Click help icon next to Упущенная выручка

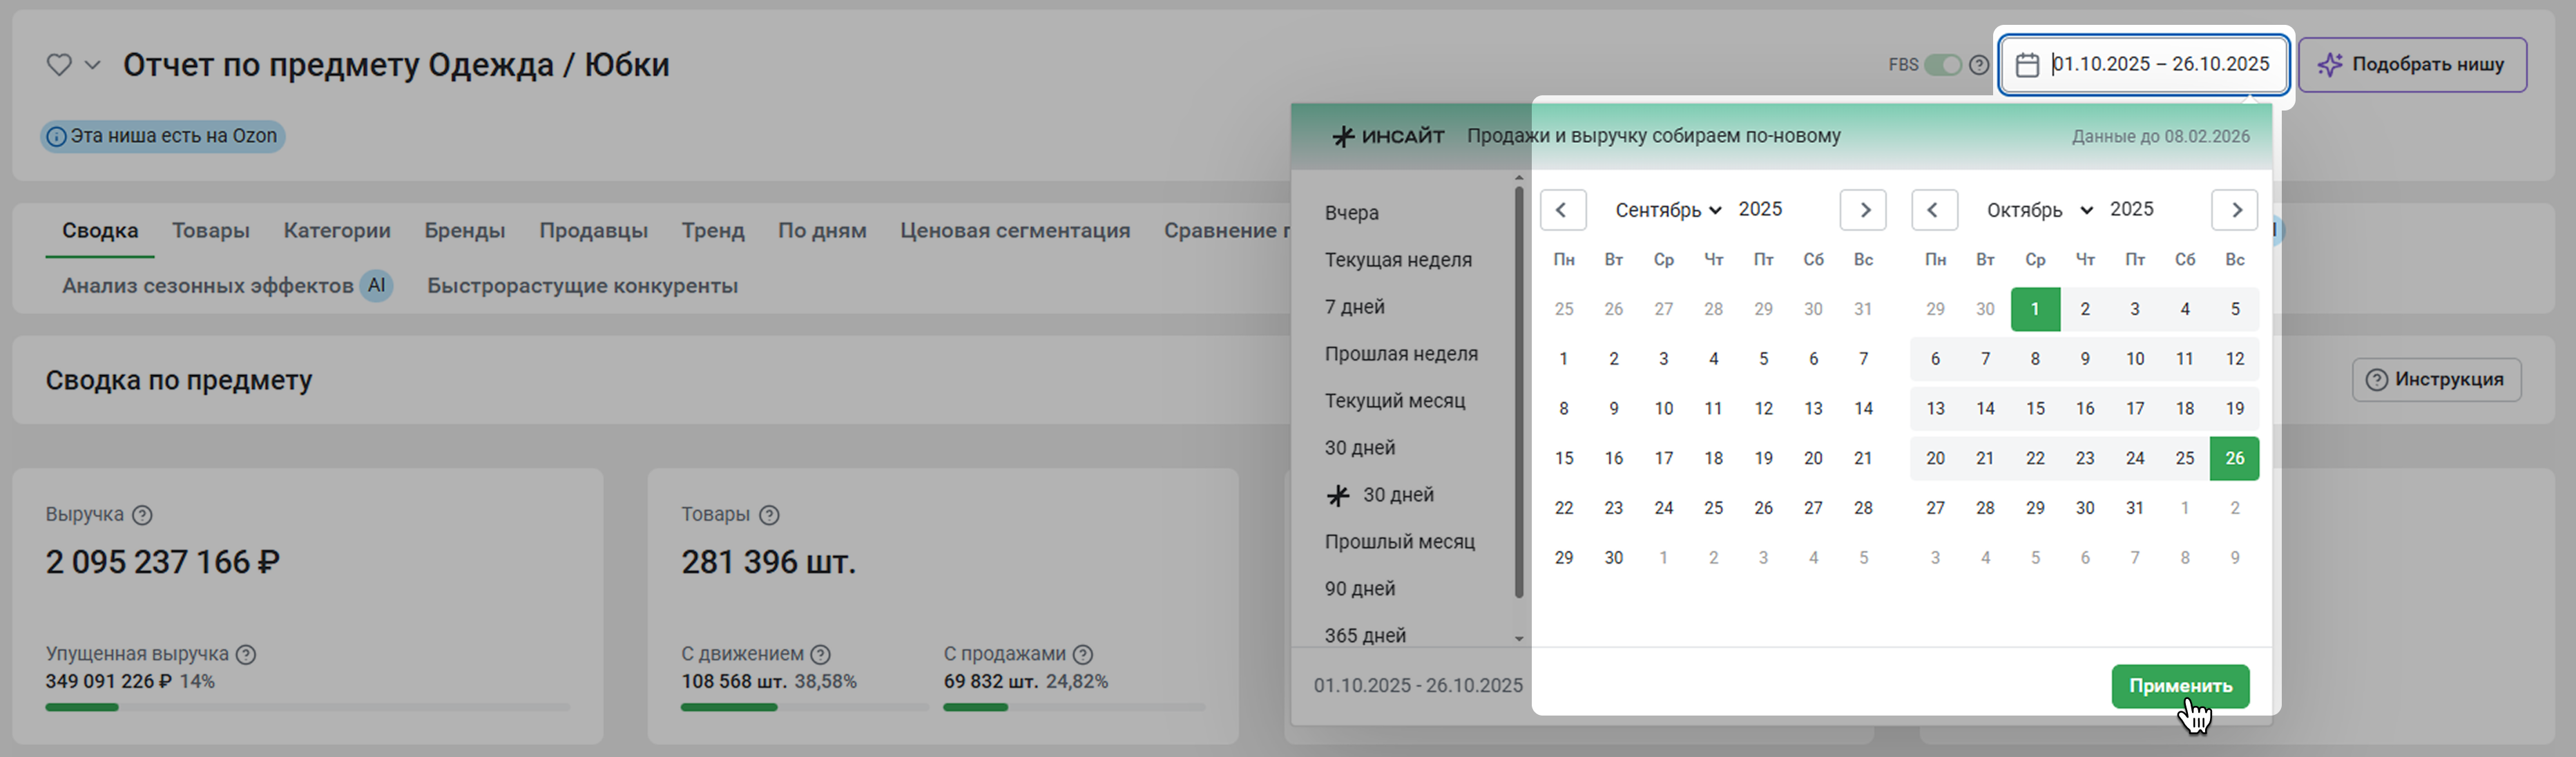tap(246, 654)
